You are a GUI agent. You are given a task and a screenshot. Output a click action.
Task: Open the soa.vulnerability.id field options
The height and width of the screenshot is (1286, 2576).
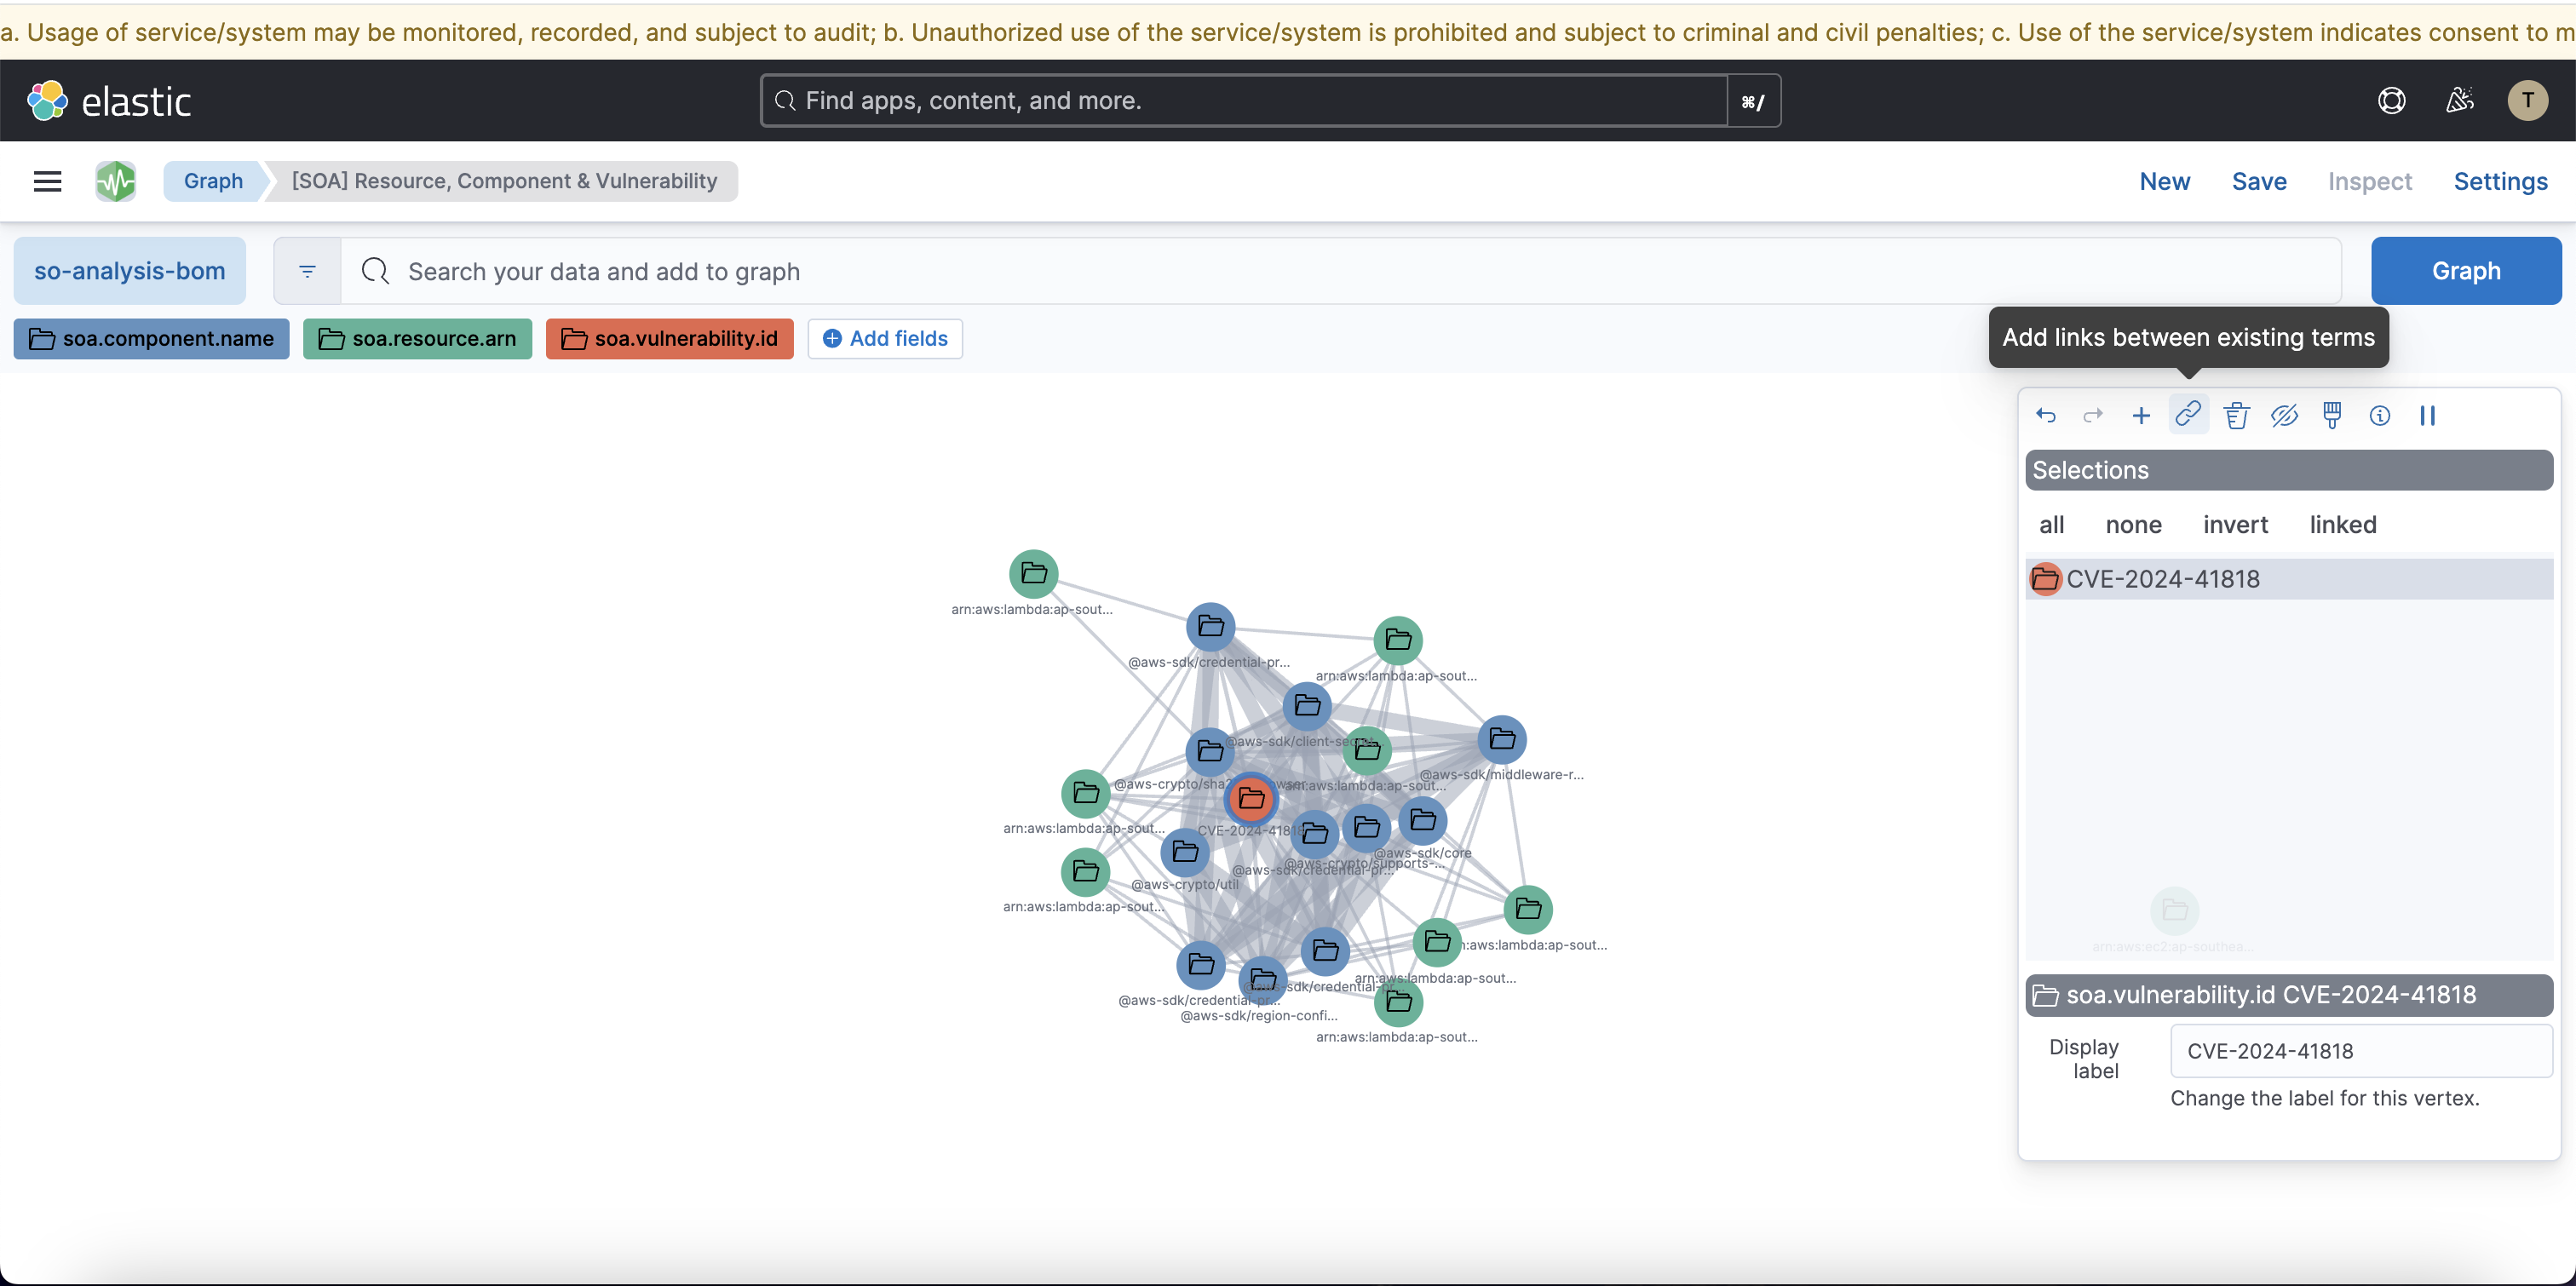point(669,339)
